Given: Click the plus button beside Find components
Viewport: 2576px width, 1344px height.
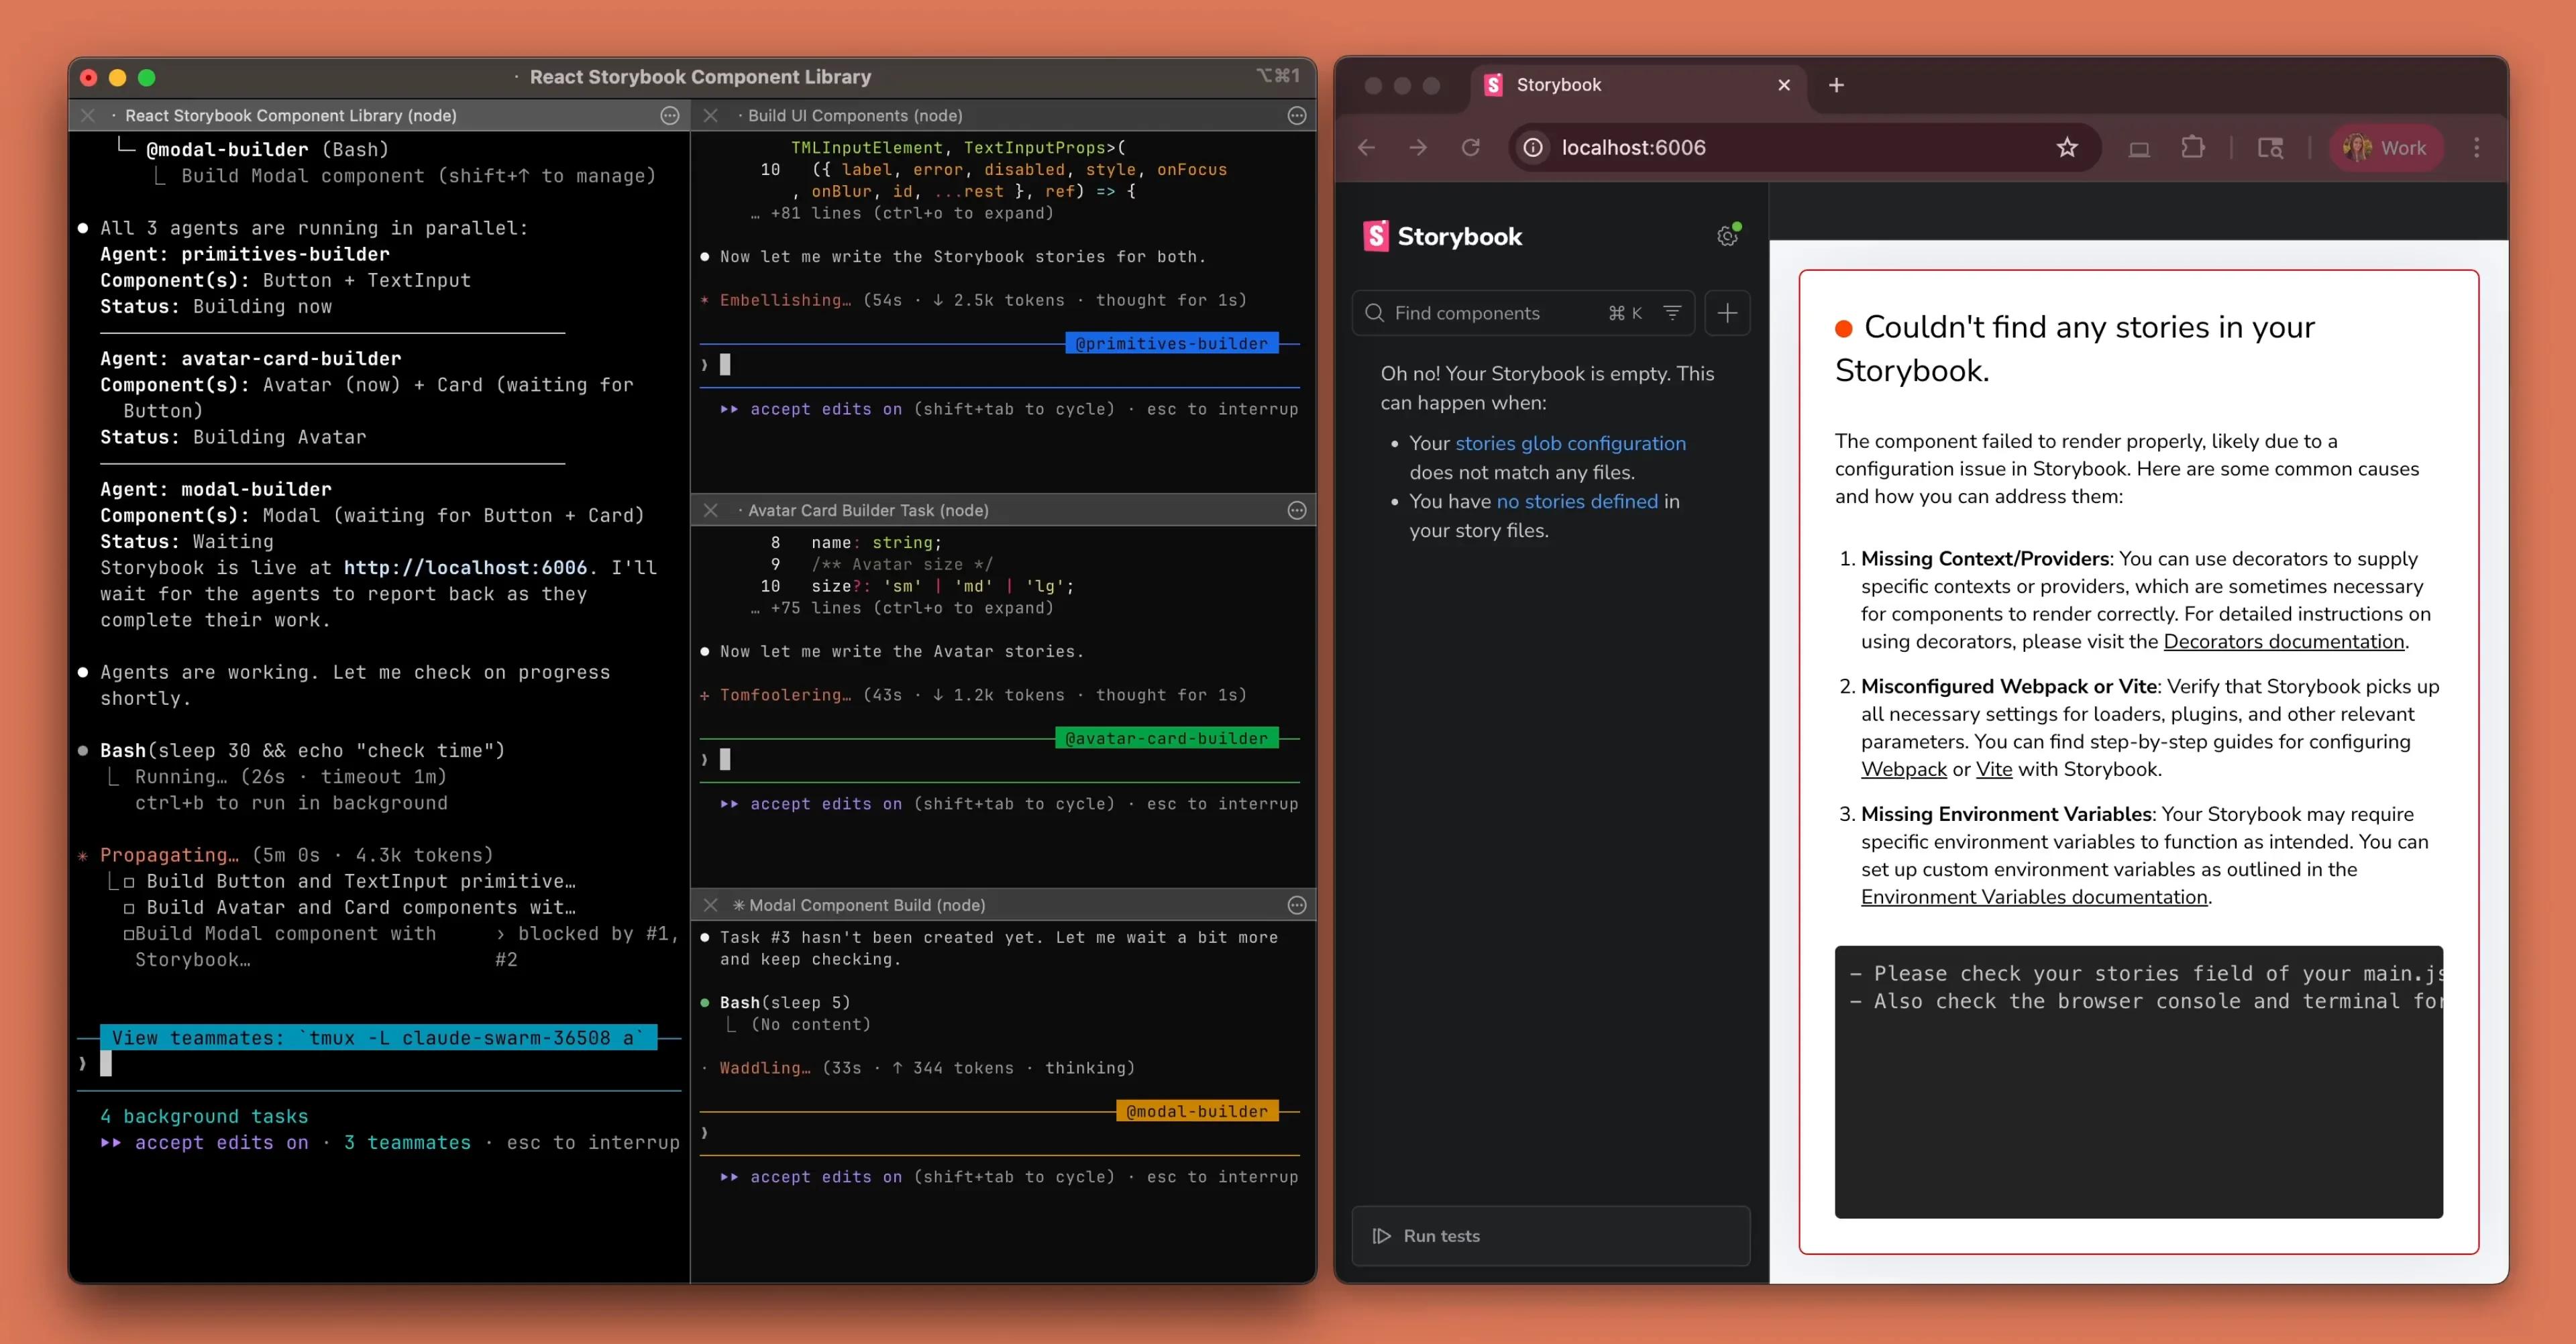Looking at the screenshot, I should coord(1727,313).
